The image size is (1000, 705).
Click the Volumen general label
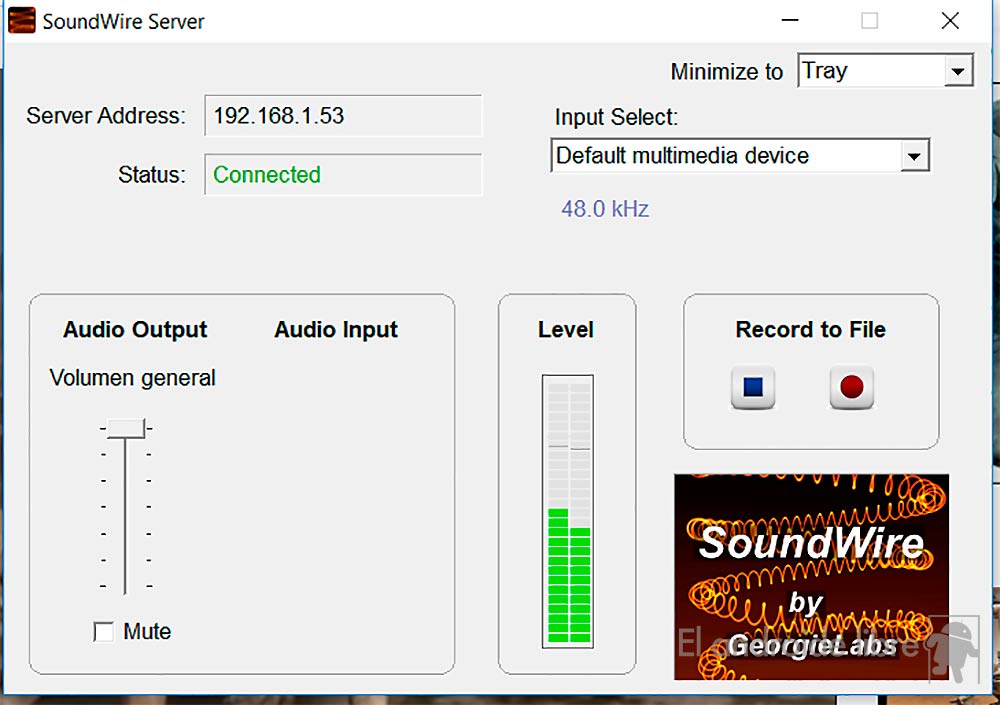pyautogui.click(x=133, y=378)
